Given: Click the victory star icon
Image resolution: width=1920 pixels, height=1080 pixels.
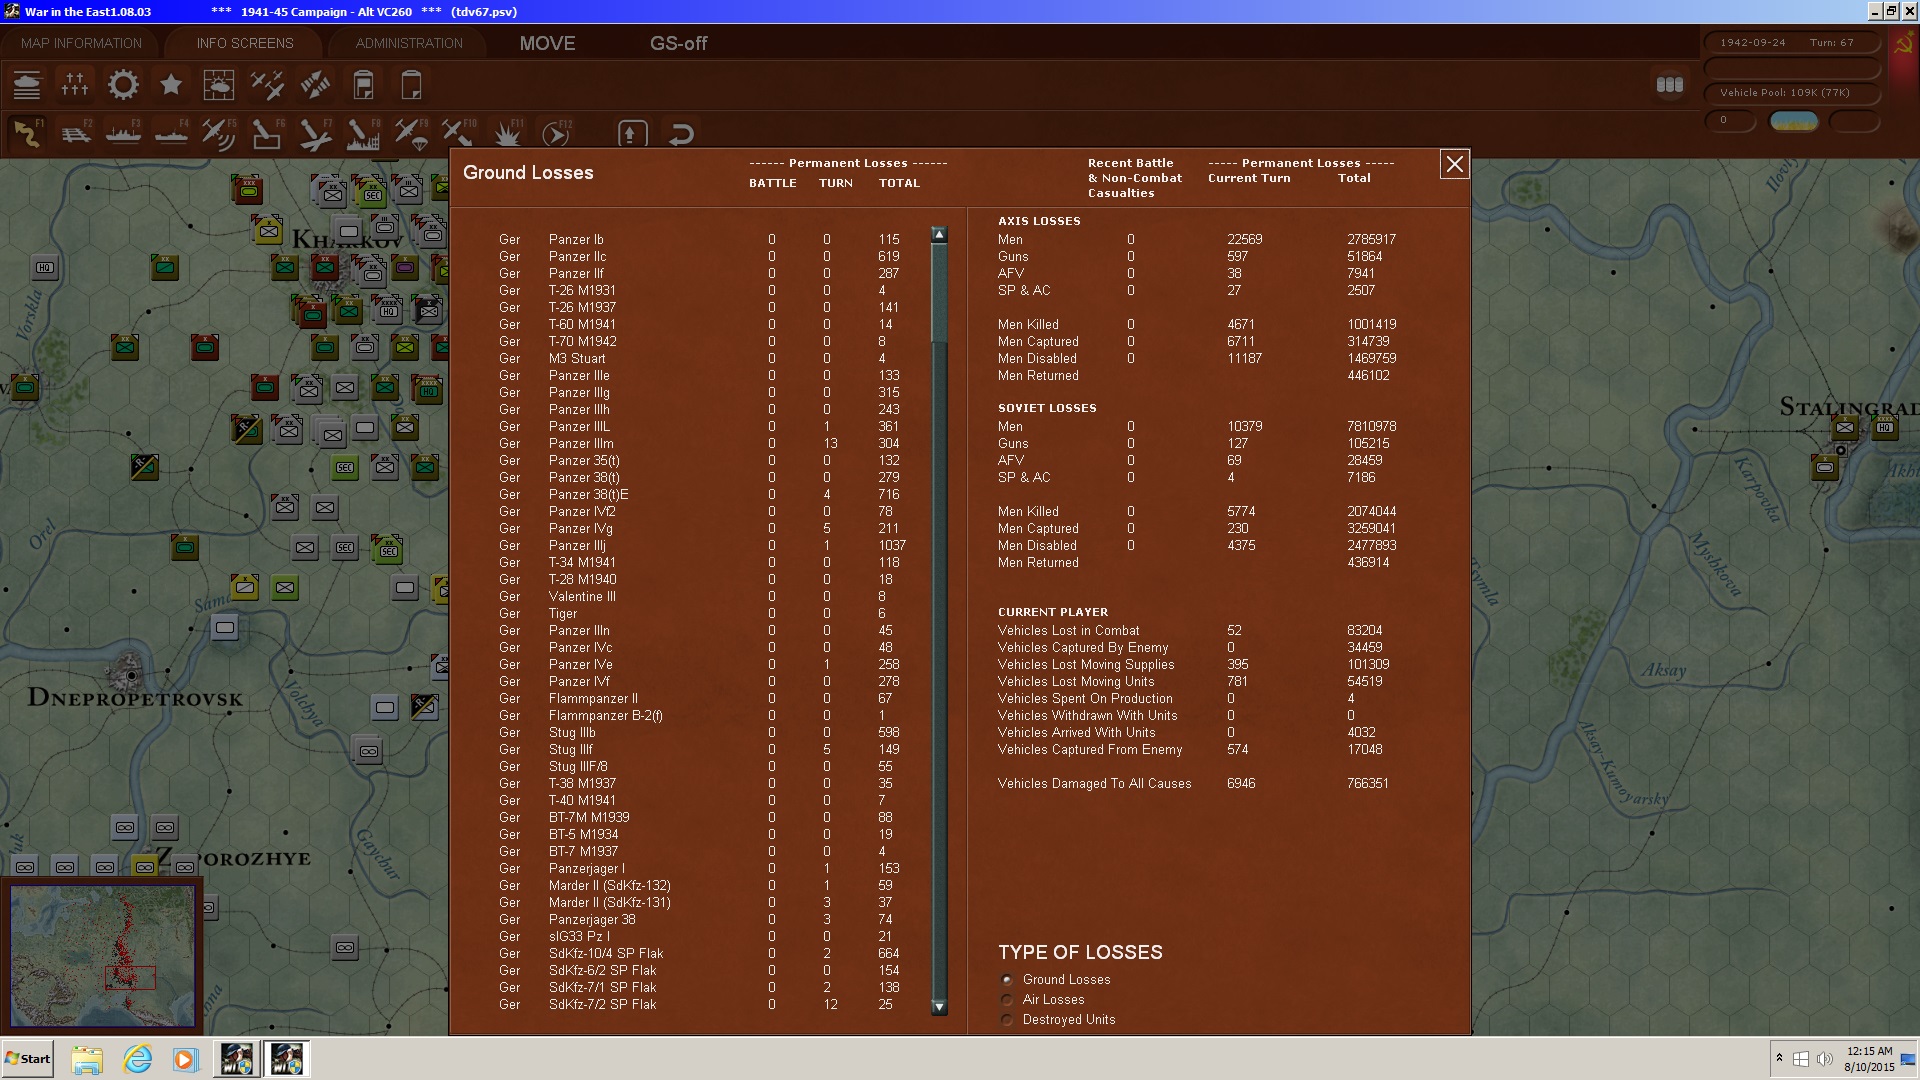Looking at the screenshot, I should [171, 85].
